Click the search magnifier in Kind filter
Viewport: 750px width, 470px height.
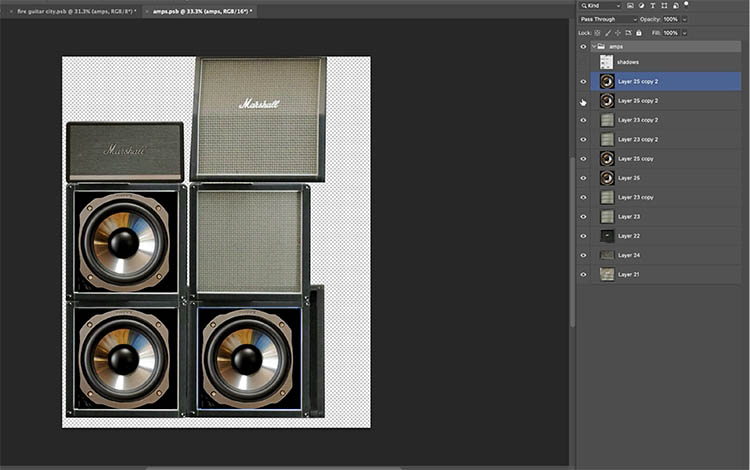tap(584, 6)
